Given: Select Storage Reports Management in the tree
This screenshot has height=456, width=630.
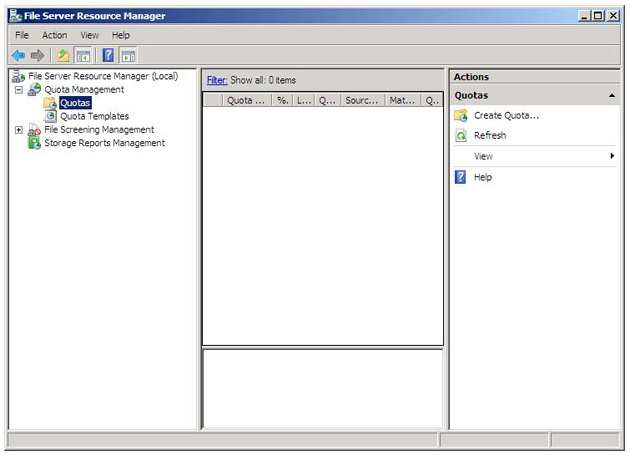Looking at the screenshot, I should [104, 143].
